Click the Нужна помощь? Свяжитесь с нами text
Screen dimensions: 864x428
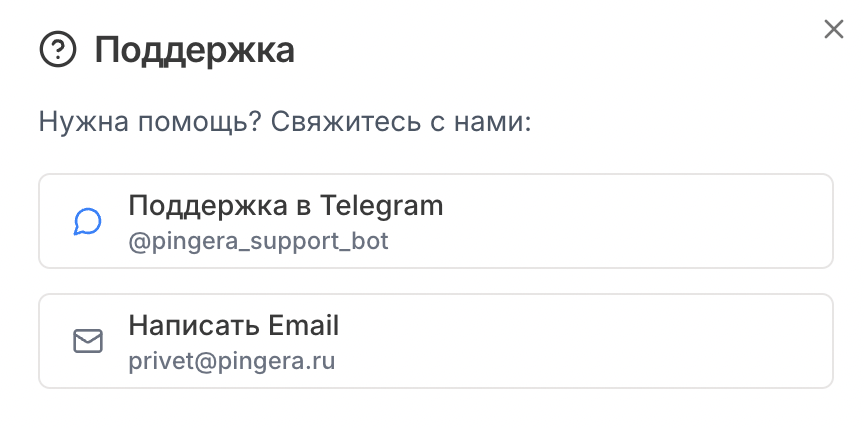[x=285, y=122]
